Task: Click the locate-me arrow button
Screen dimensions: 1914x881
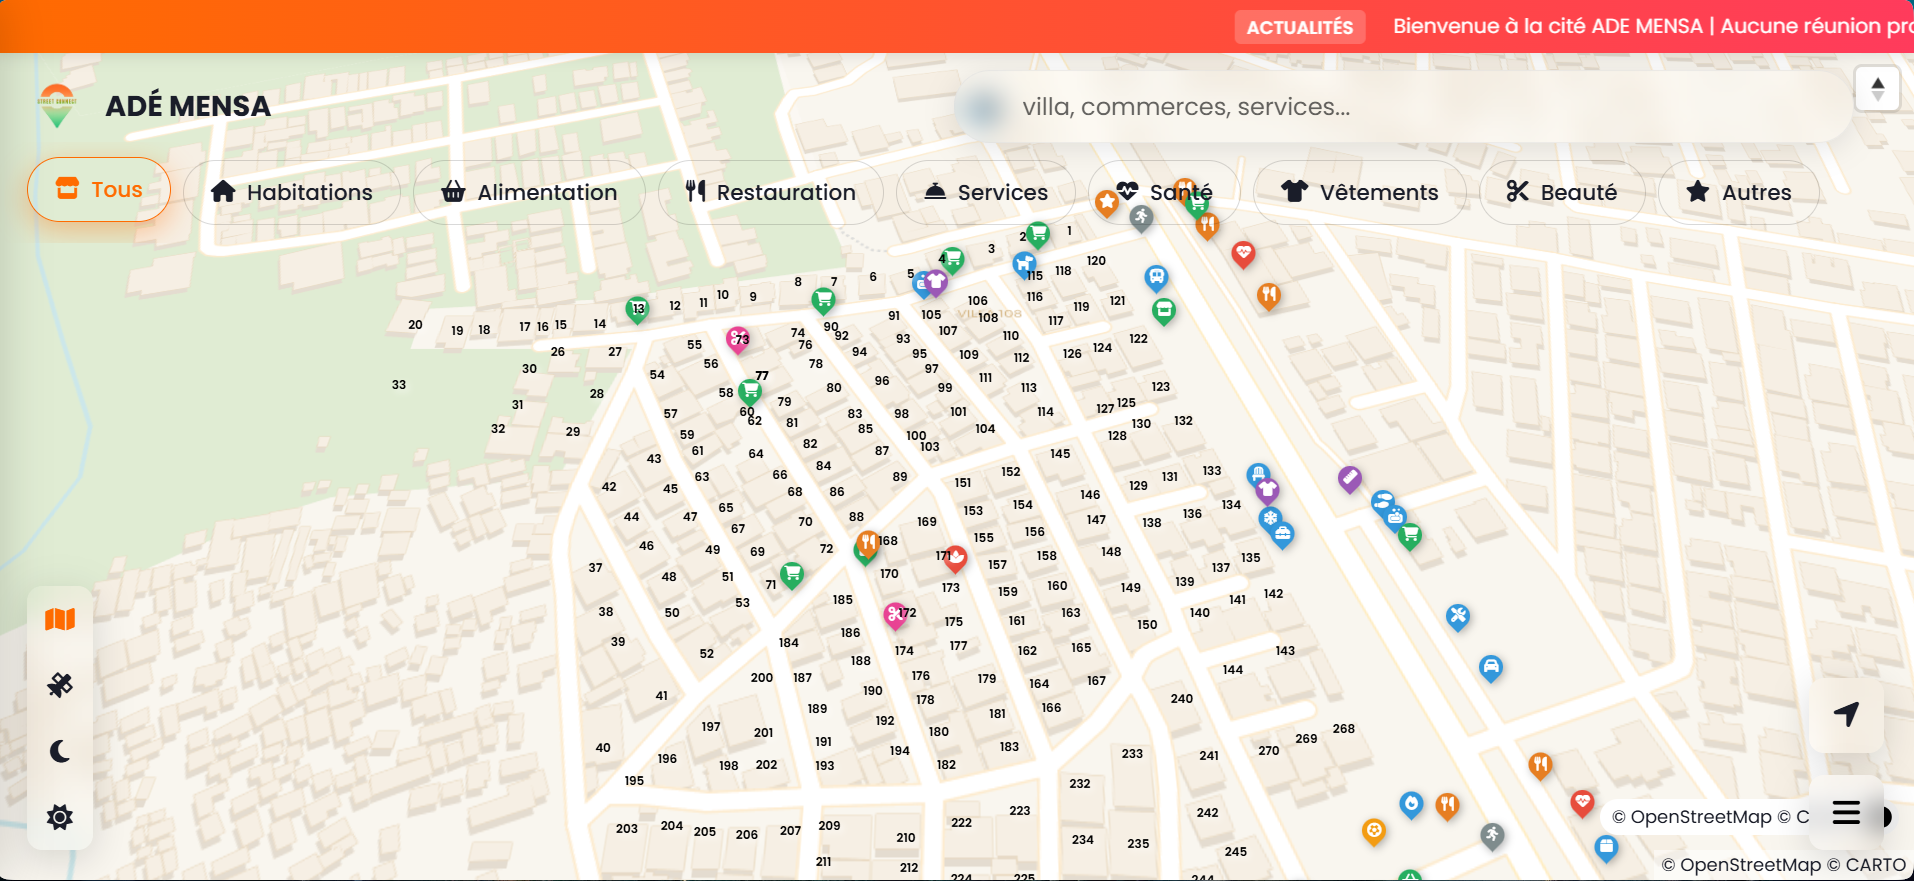Action: point(1846,714)
